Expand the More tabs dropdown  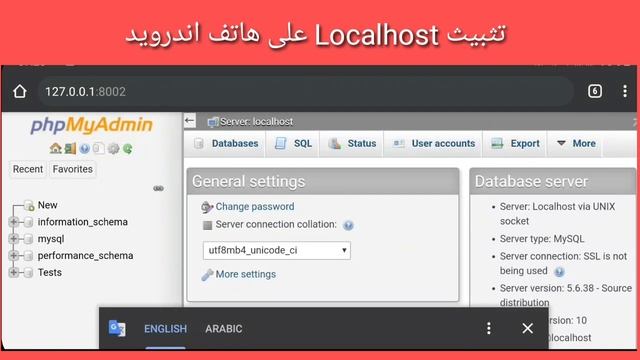576,144
